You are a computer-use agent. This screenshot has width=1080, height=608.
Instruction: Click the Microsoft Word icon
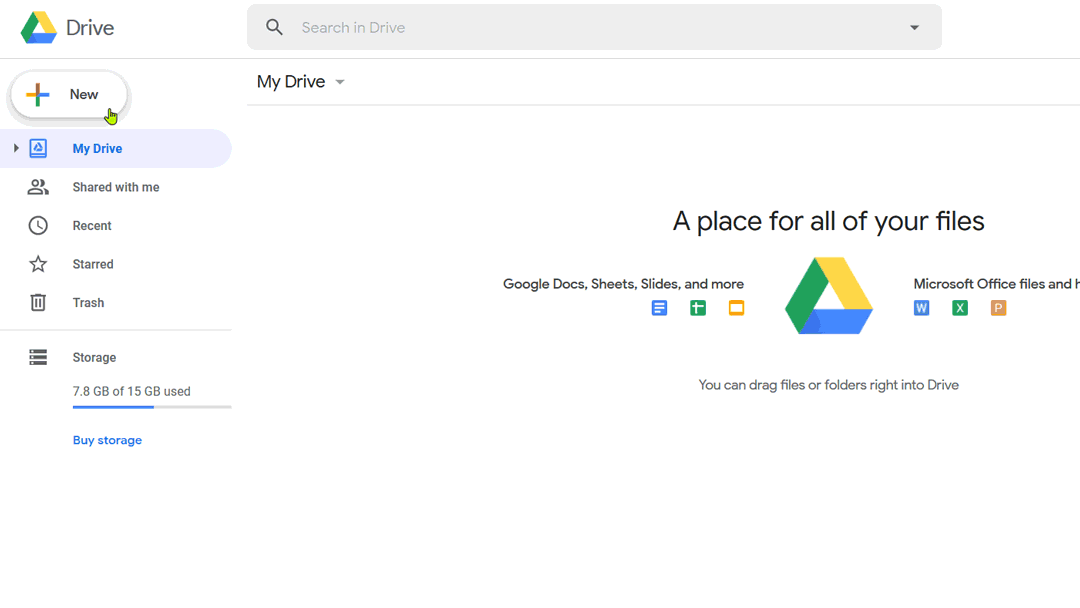click(920, 308)
